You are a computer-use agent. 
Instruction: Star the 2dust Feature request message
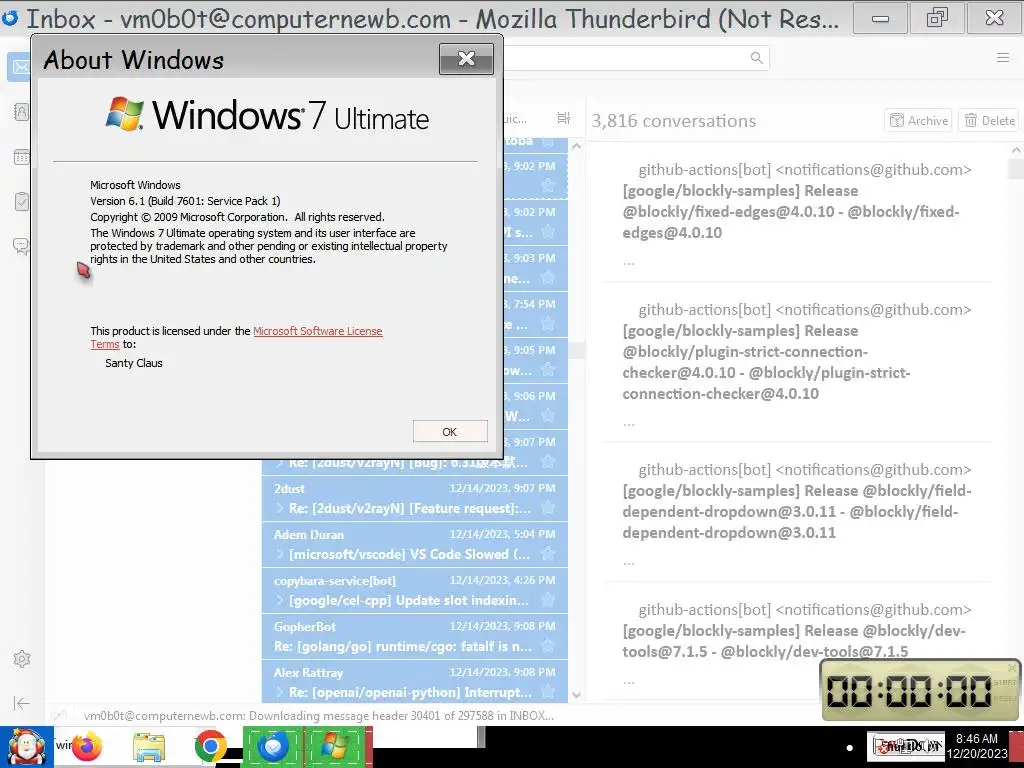coord(548,507)
